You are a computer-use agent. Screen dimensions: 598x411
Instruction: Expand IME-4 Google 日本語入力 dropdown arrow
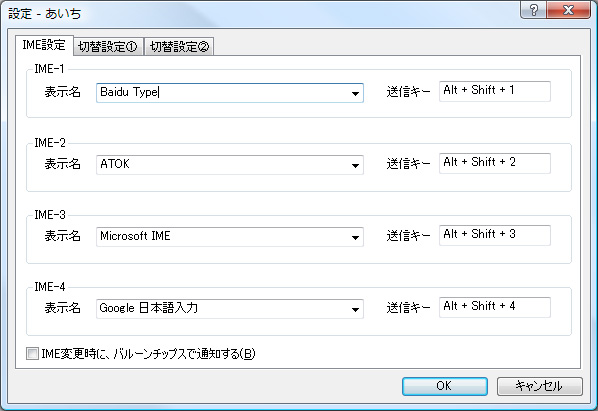tap(355, 310)
